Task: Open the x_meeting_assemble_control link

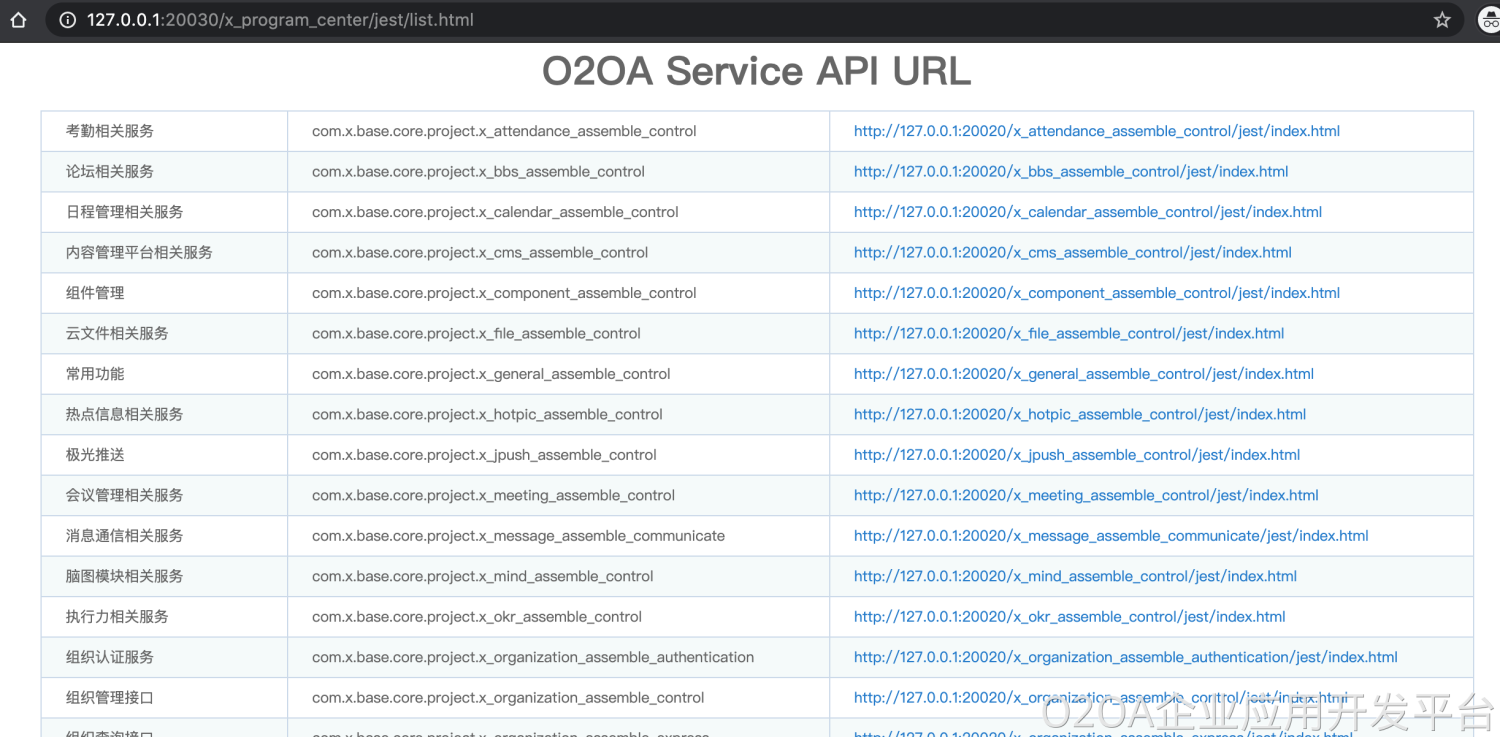Action: (1085, 496)
